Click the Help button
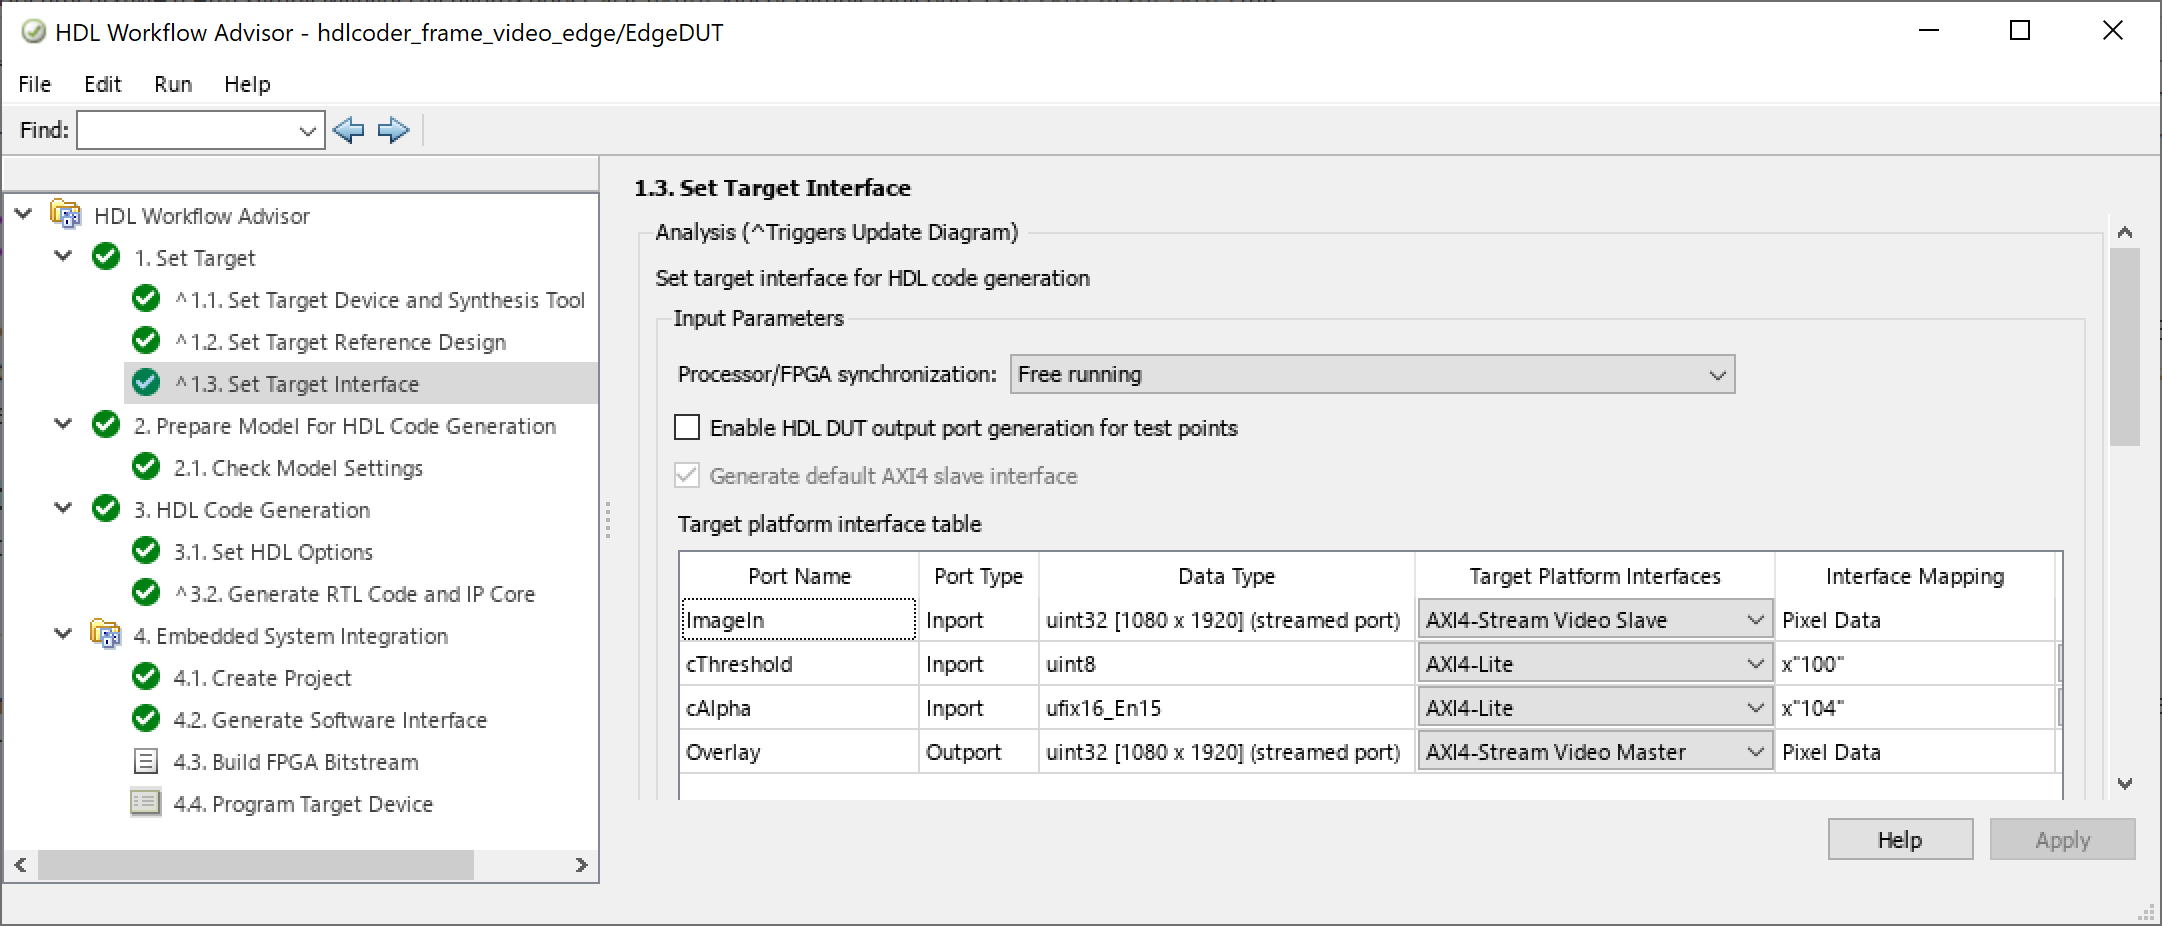This screenshot has width=2162, height=926. tap(1899, 840)
